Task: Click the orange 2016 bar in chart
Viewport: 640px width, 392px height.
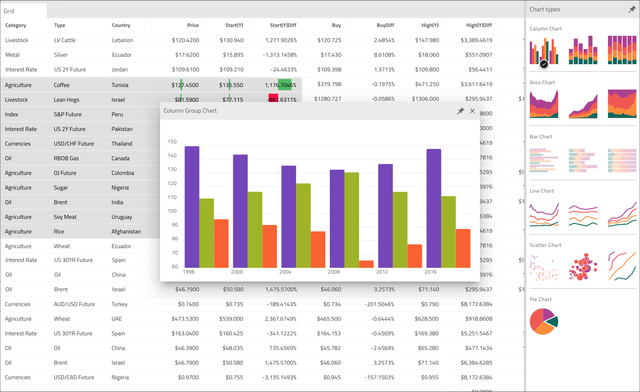Action: point(463,248)
